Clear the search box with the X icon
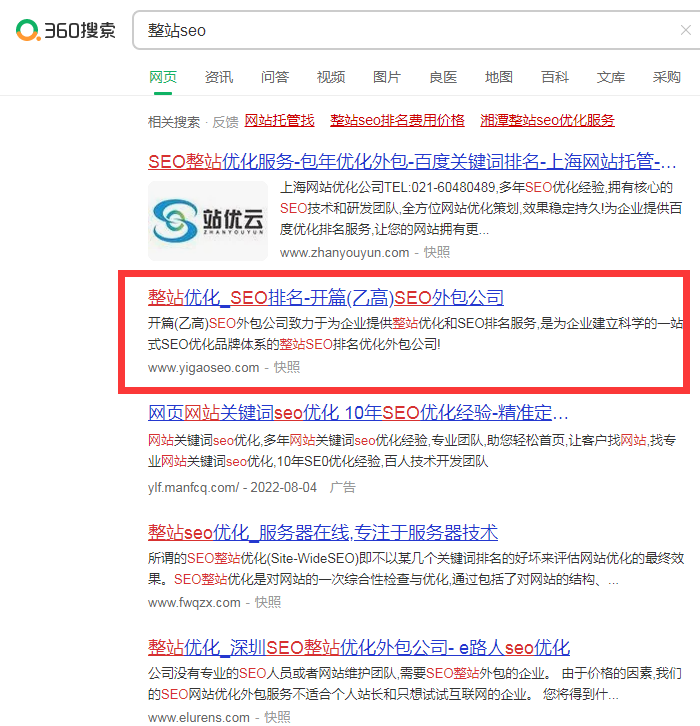700x726 pixels. (x=686, y=30)
